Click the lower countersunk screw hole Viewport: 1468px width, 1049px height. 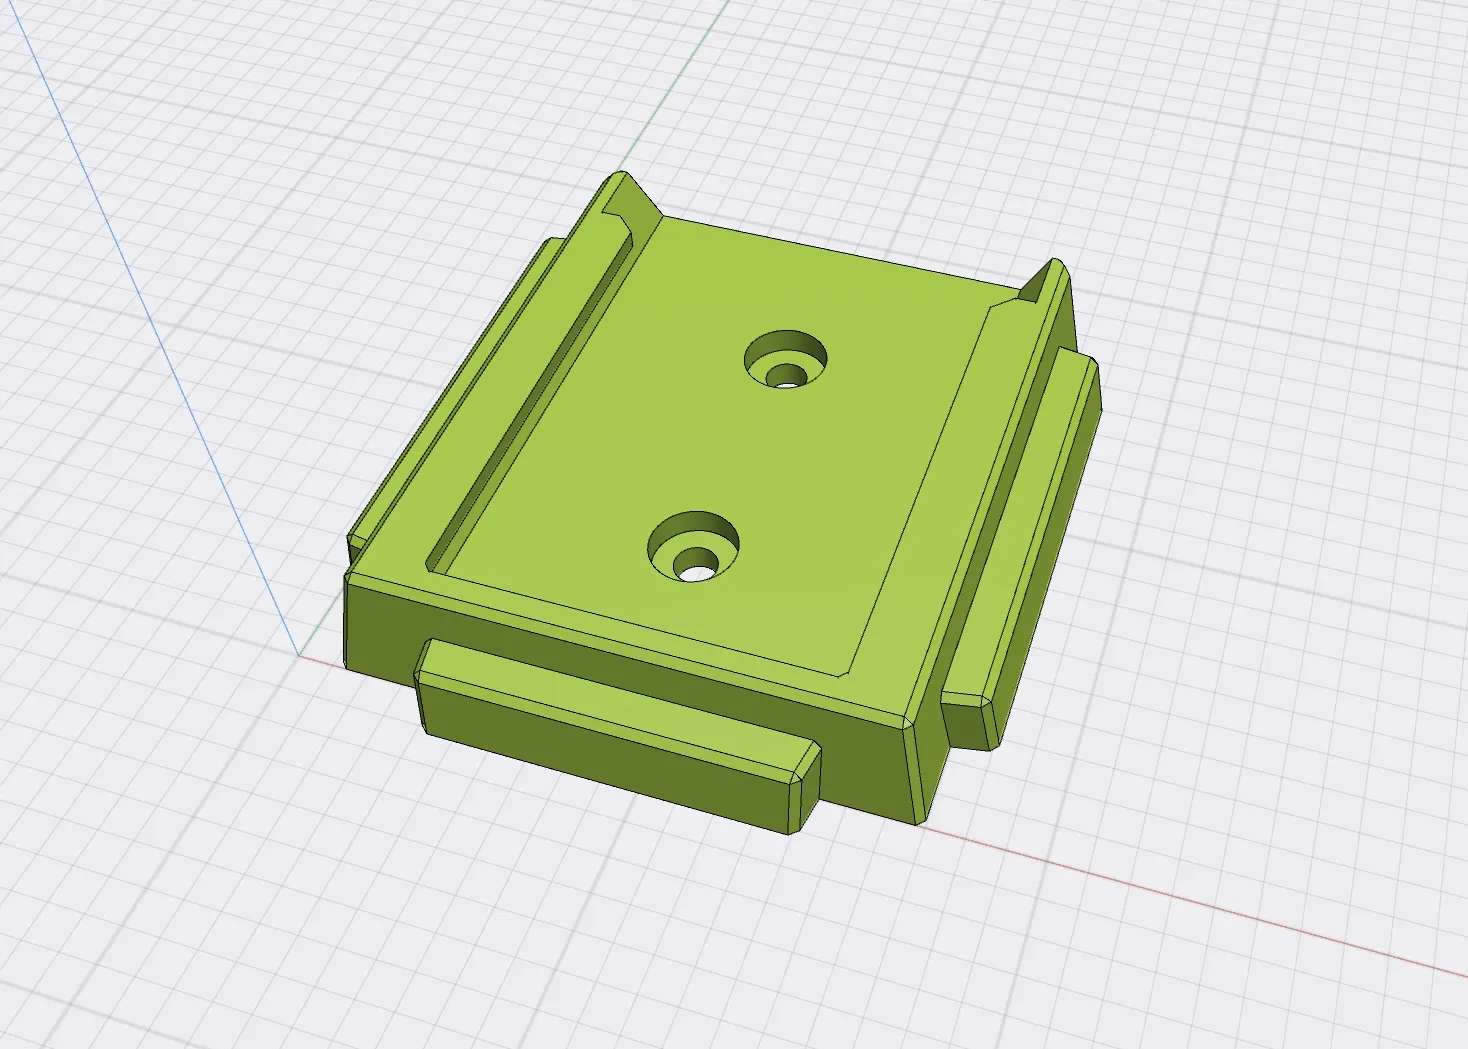693,547
